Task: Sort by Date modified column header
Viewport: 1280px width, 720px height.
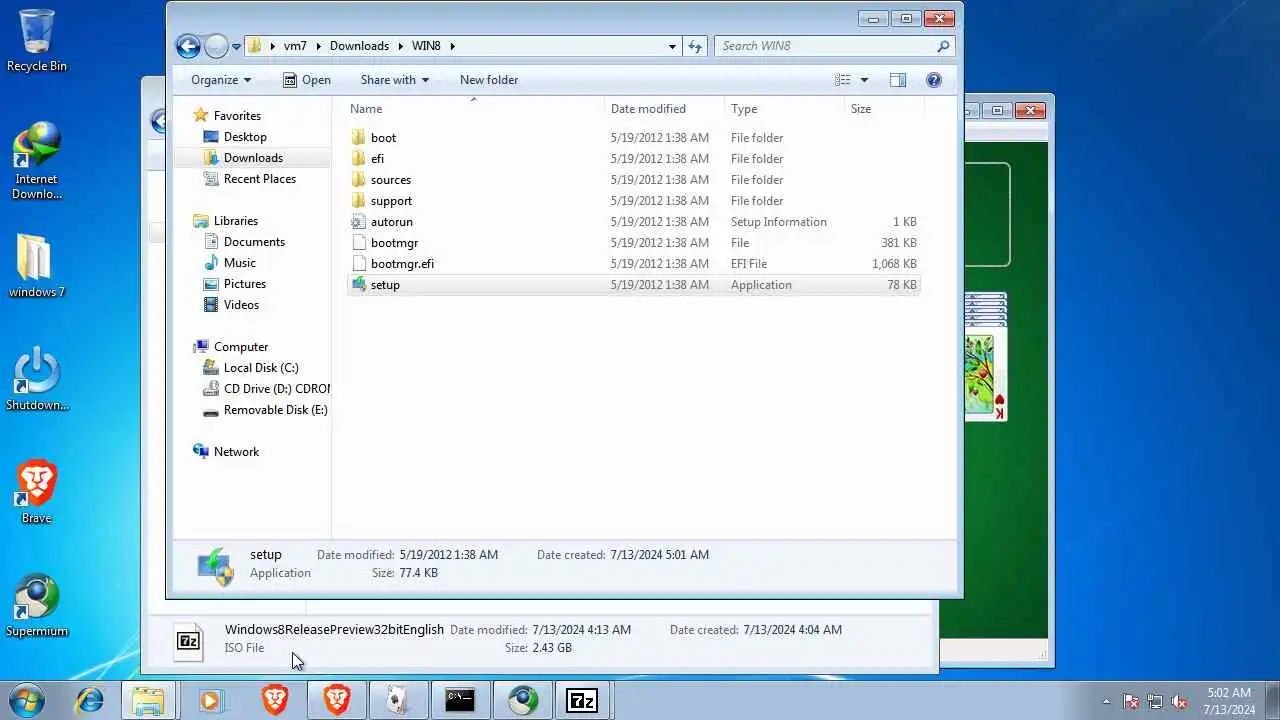Action: pyautogui.click(x=664, y=109)
